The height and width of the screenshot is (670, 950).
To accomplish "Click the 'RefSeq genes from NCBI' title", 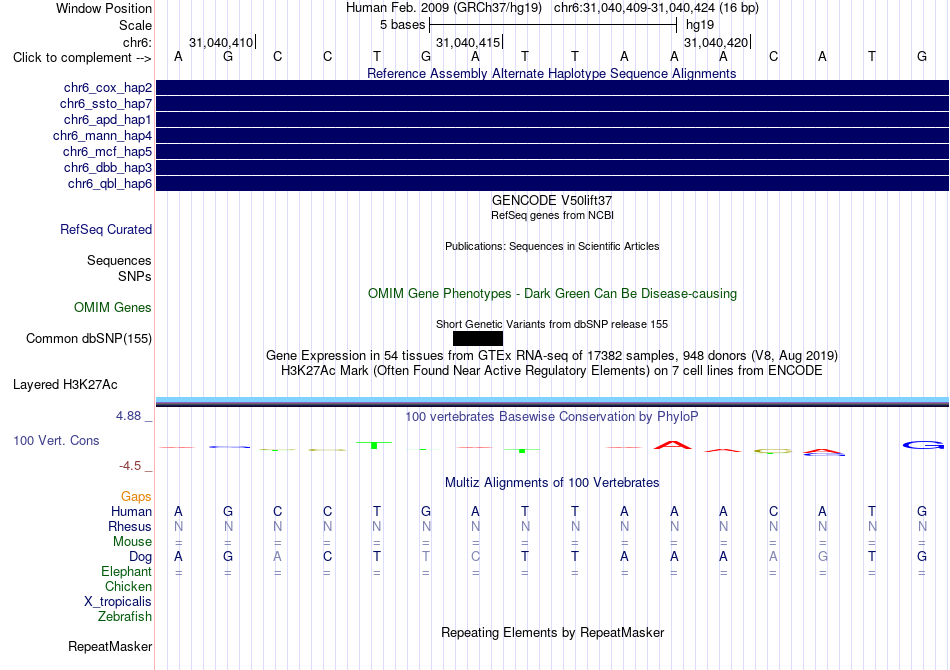I will (552, 215).
